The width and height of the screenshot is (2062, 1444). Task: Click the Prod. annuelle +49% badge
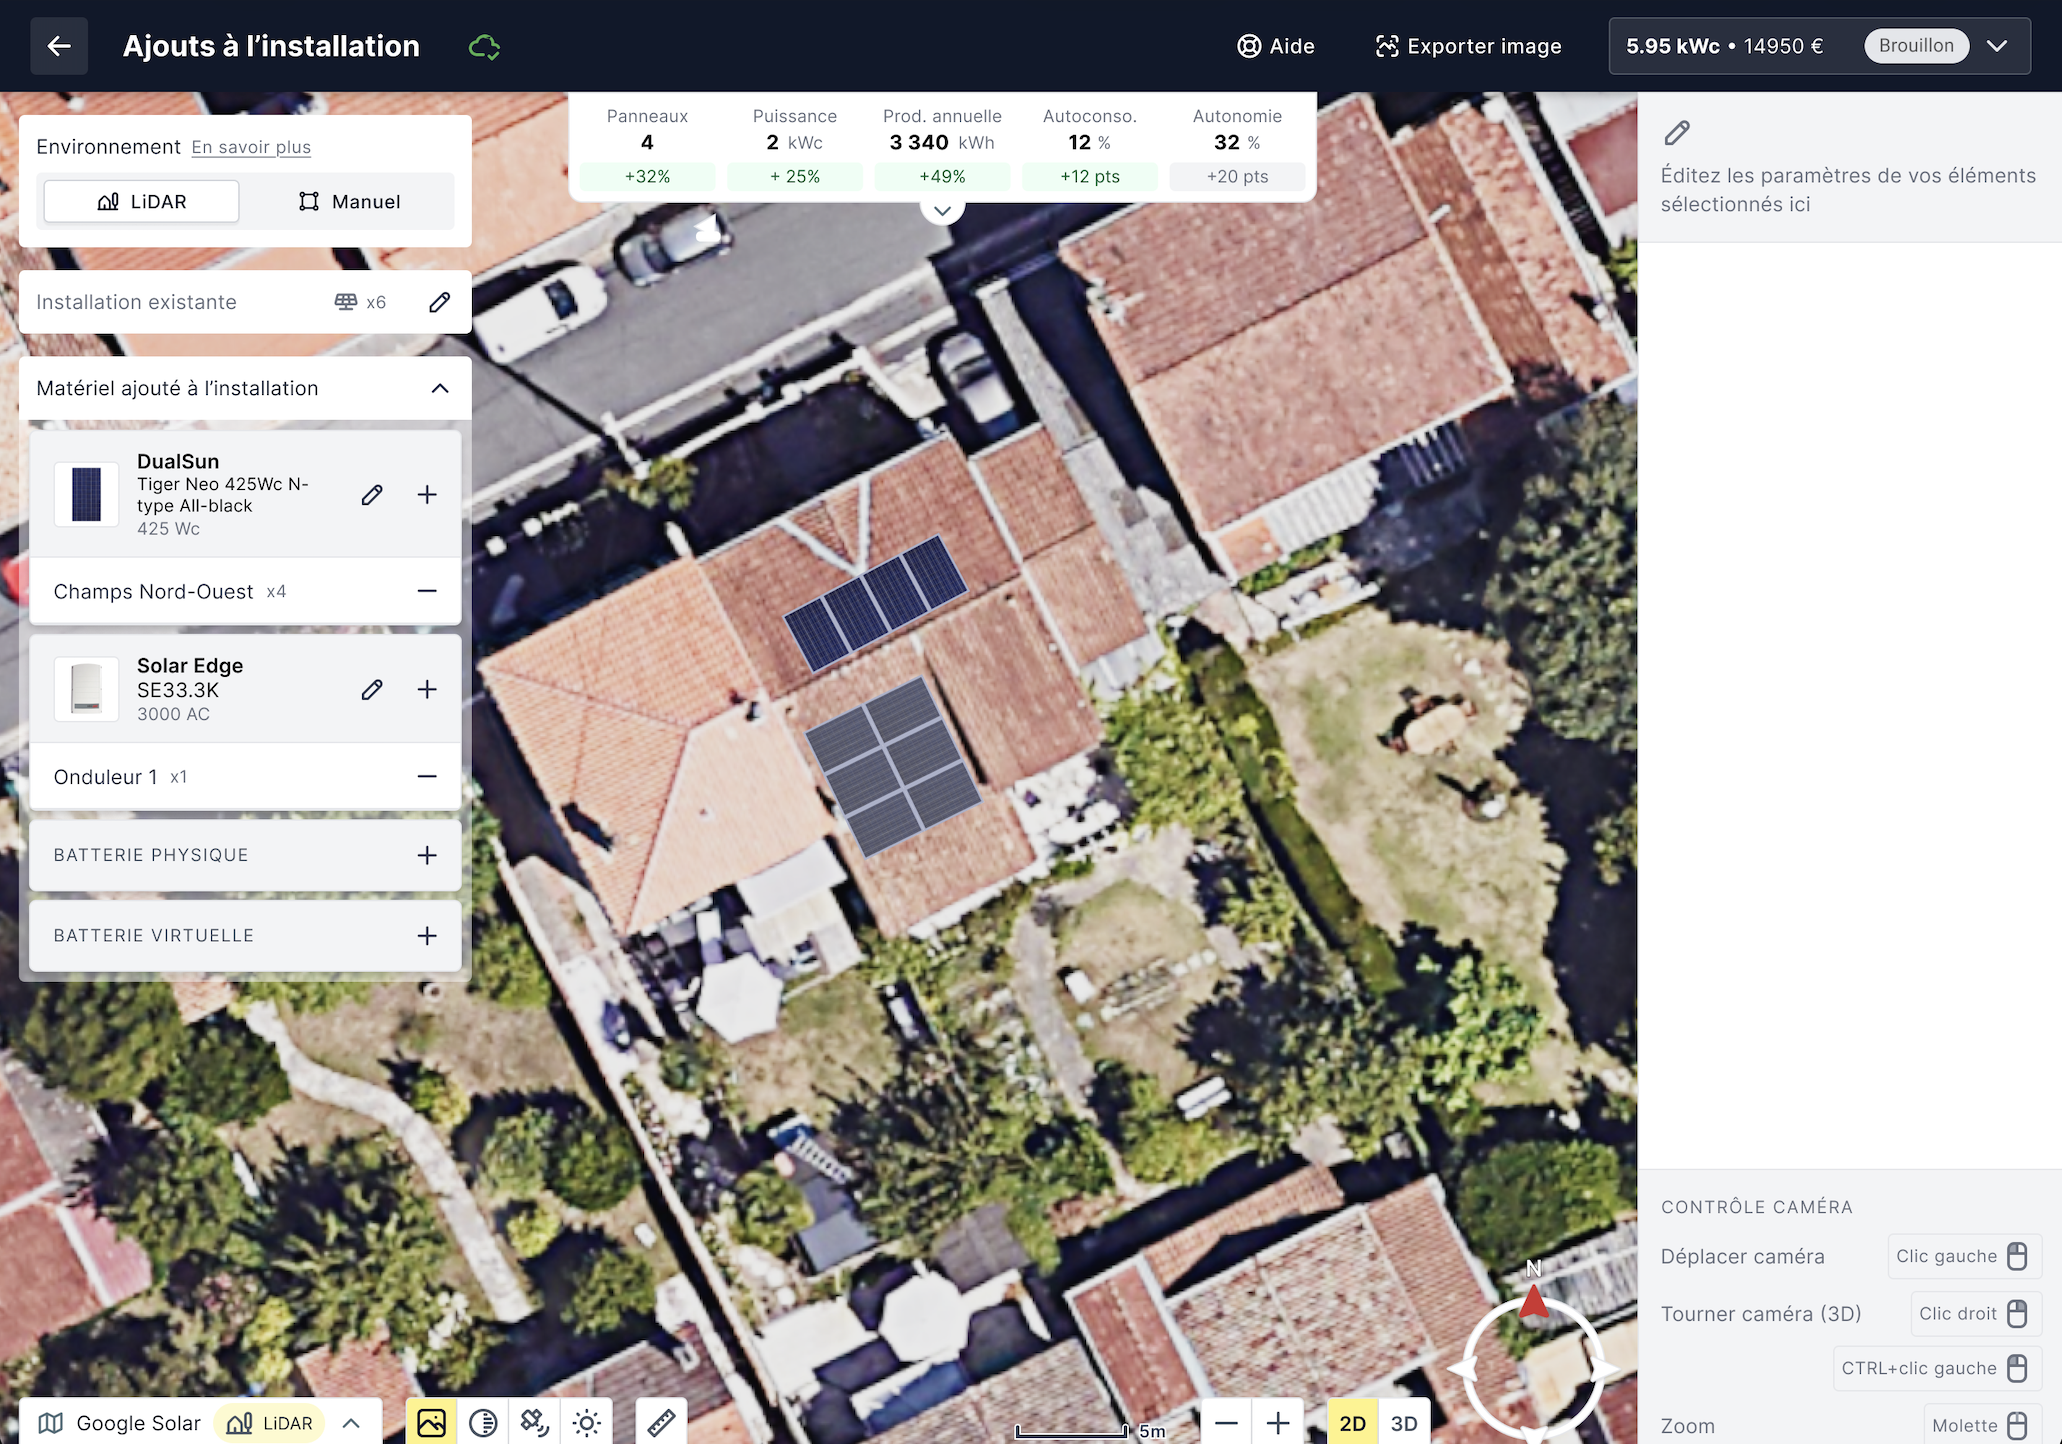tap(942, 176)
